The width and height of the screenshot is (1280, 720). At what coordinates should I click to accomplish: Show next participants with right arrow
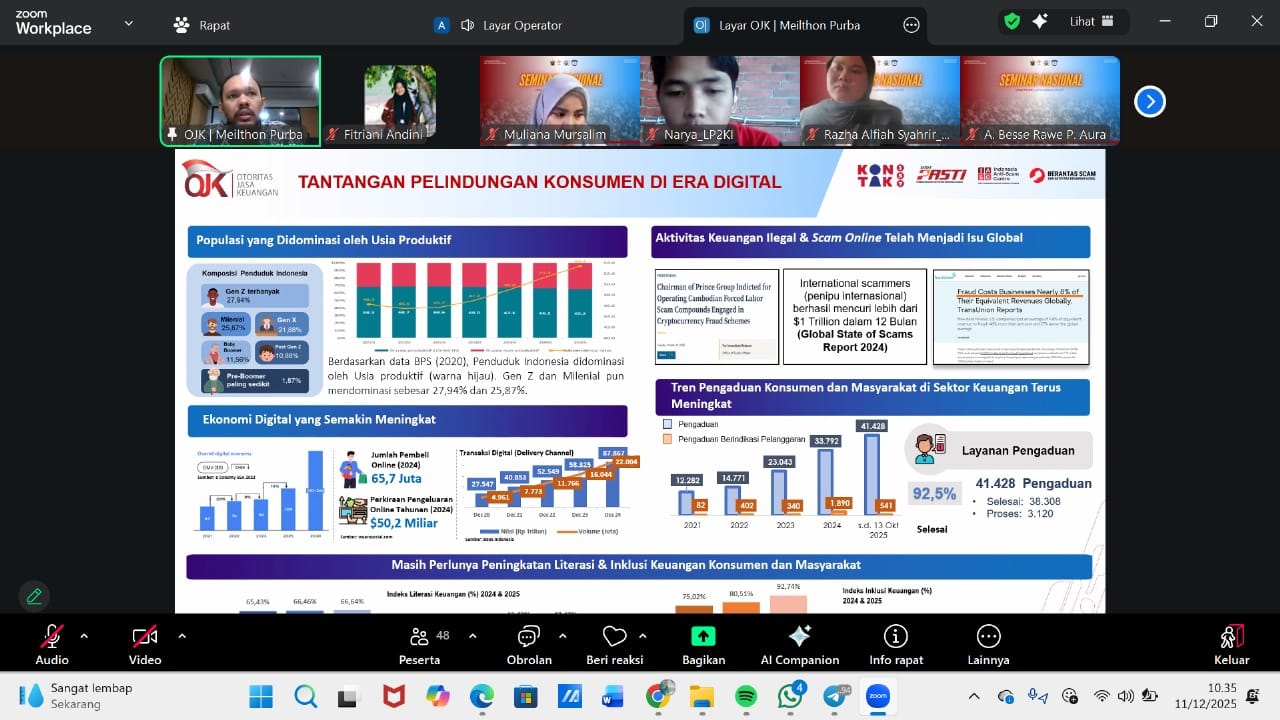pos(1149,101)
